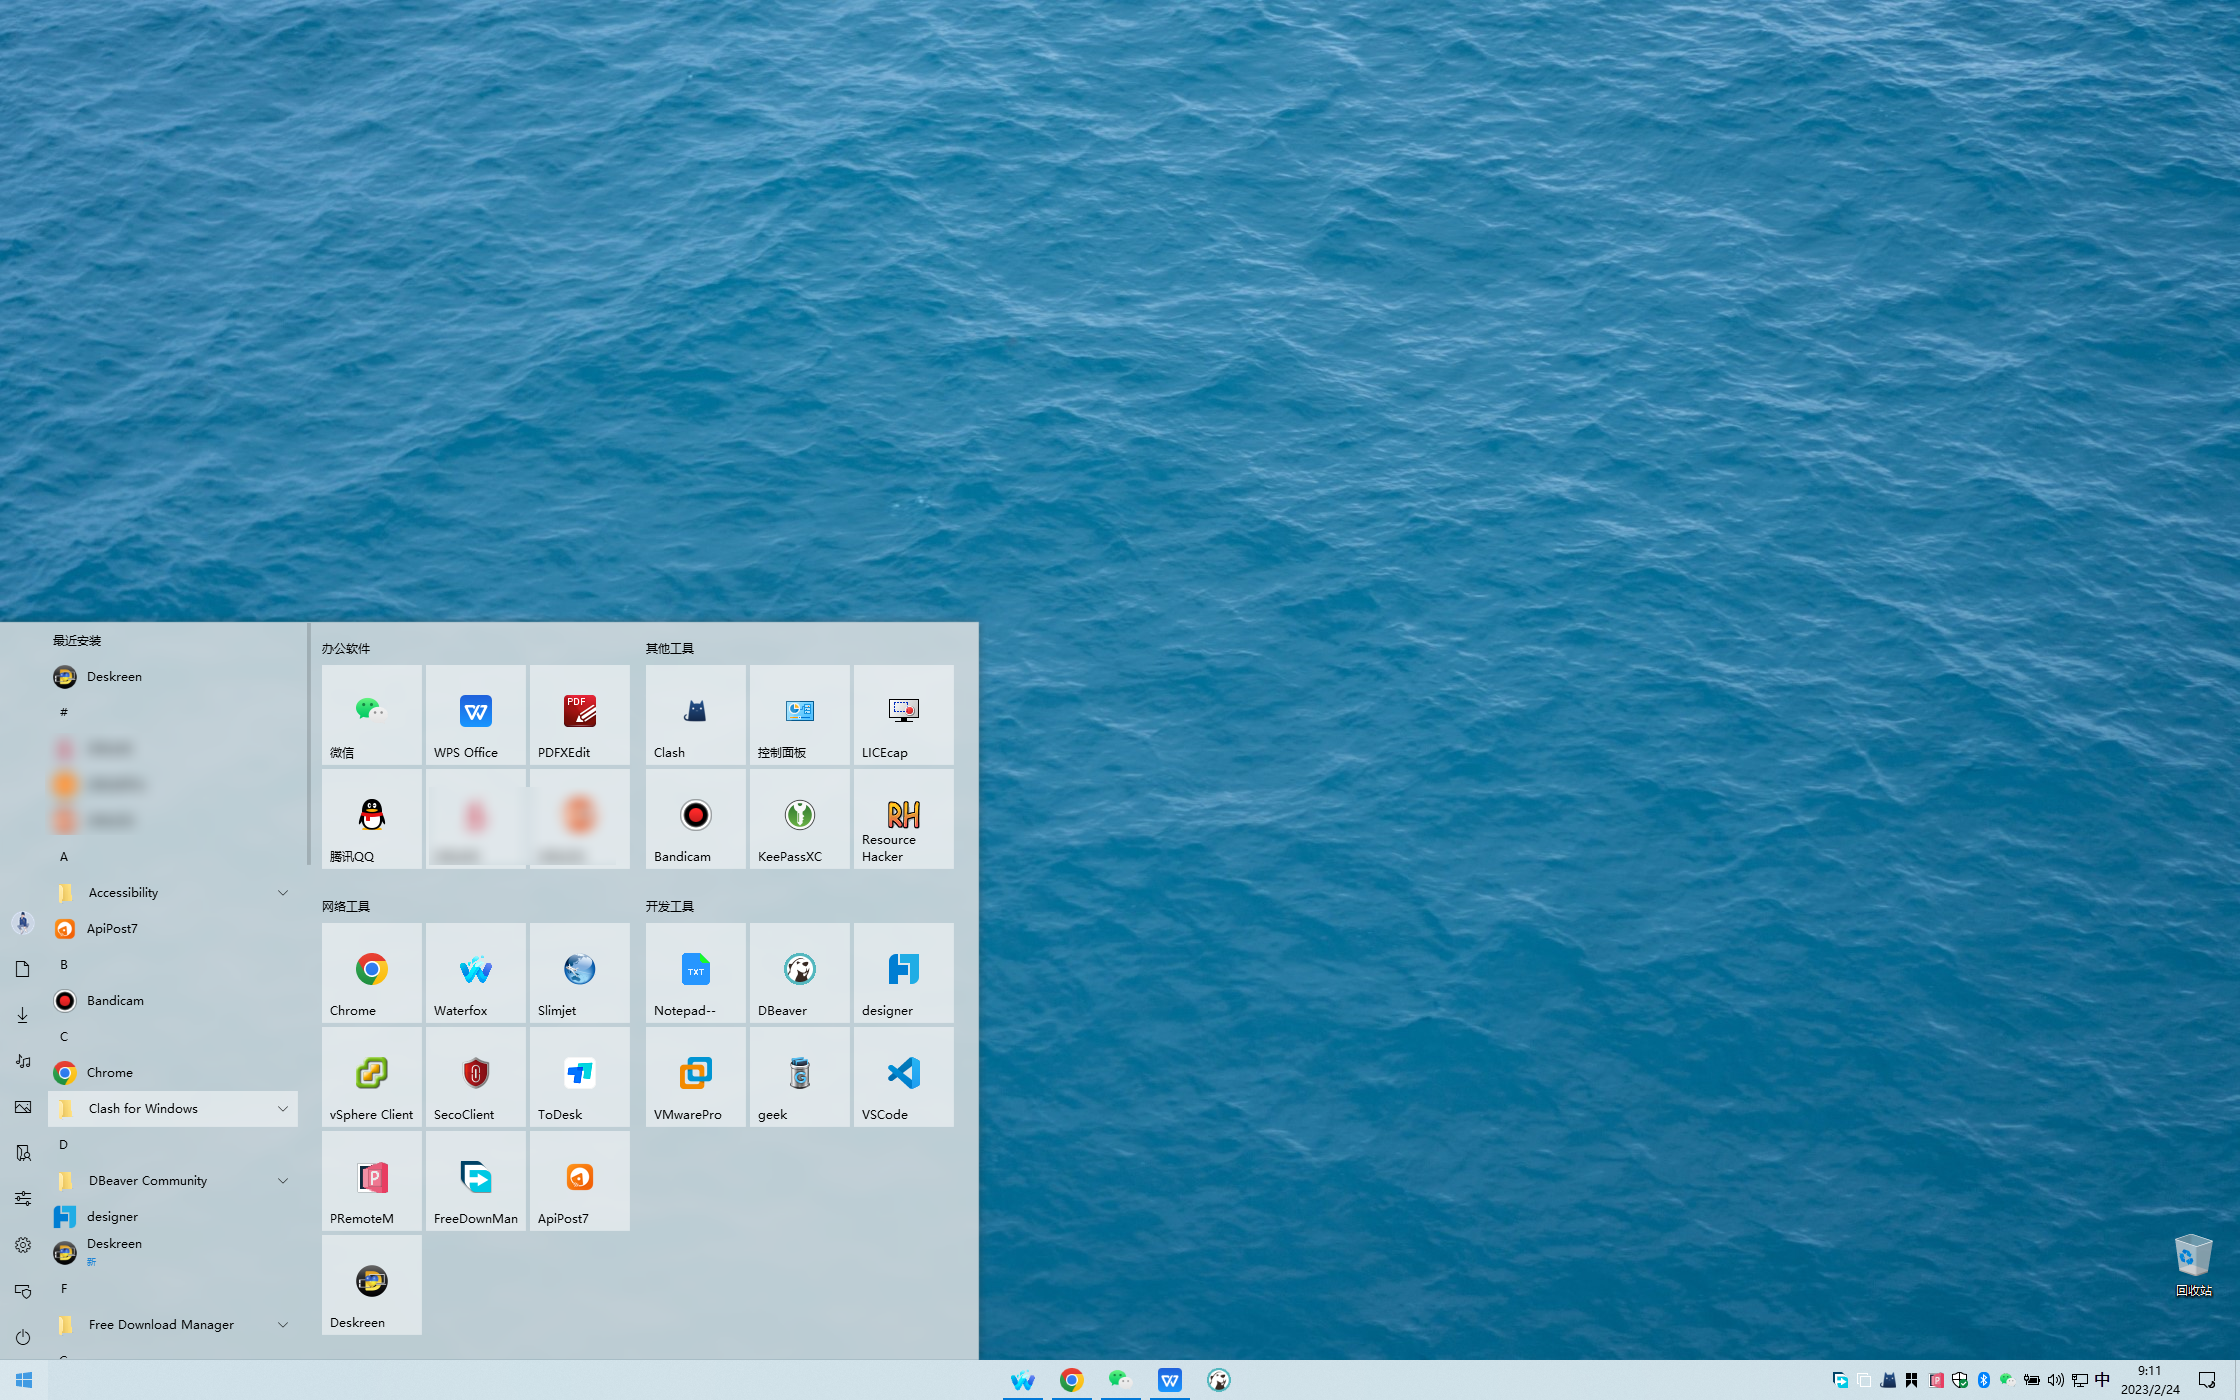Open ApiPost7 from the app list

tap(112, 929)
